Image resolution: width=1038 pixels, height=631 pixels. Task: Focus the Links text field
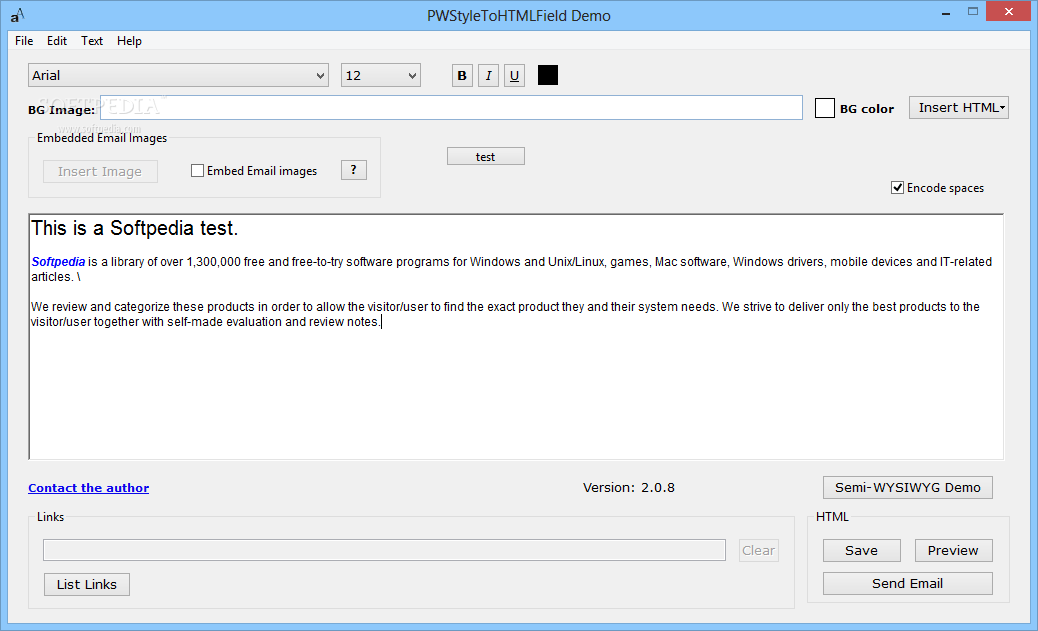[385, 550]
